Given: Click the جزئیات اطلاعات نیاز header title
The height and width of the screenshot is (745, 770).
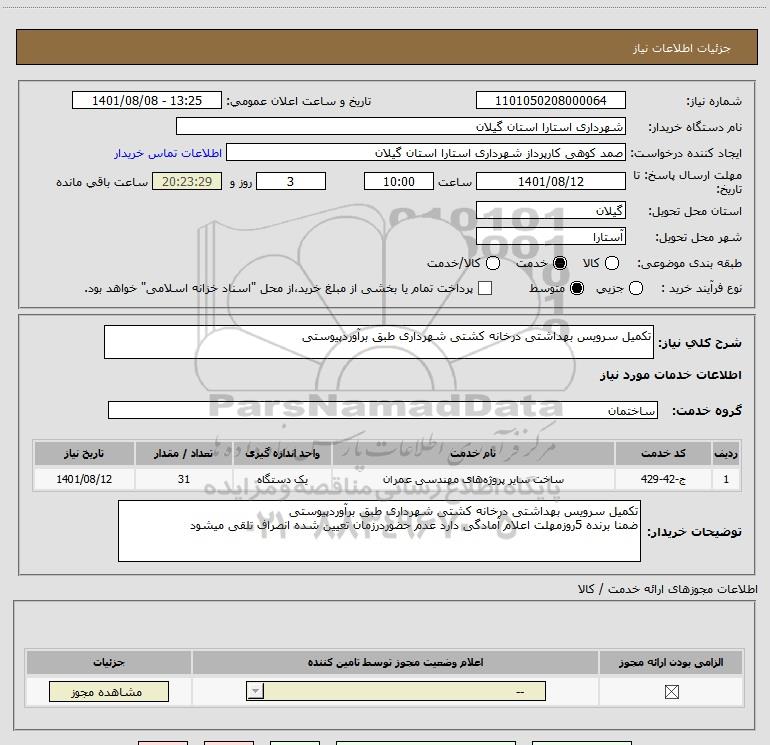Looking at the screenshot, I should pos(682,48).
